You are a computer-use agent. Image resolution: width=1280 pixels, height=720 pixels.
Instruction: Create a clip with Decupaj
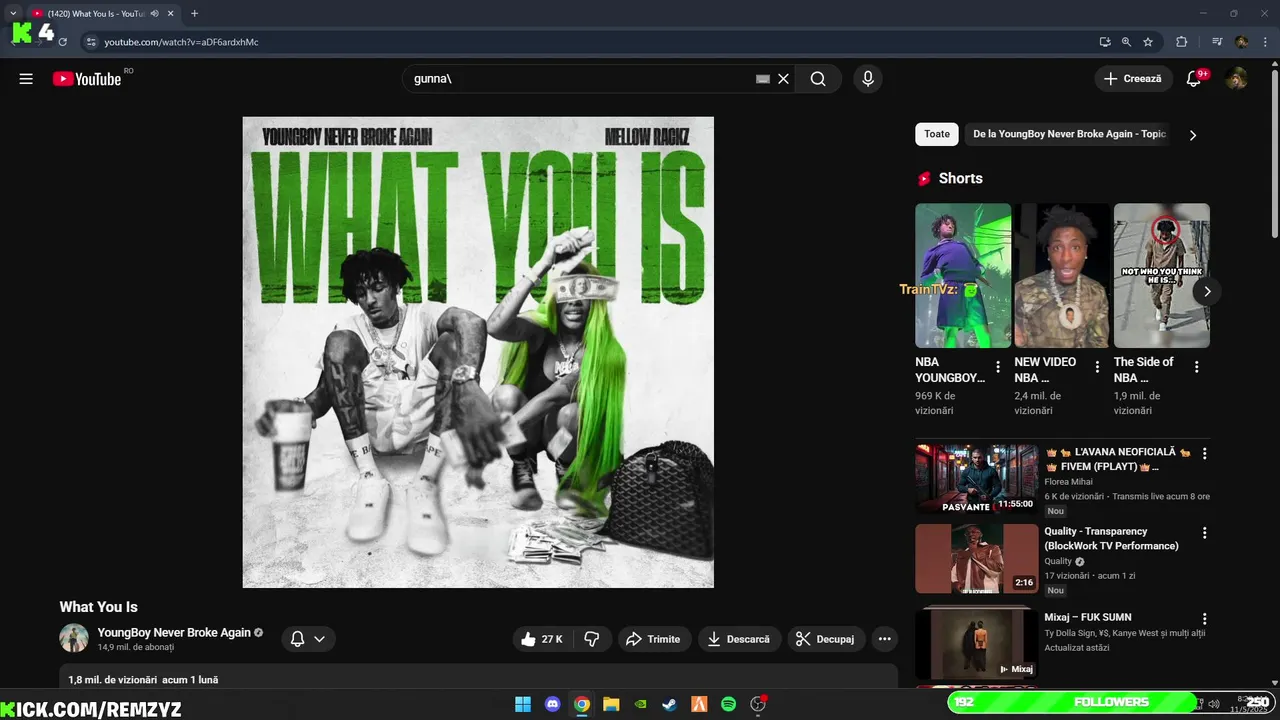826,639
